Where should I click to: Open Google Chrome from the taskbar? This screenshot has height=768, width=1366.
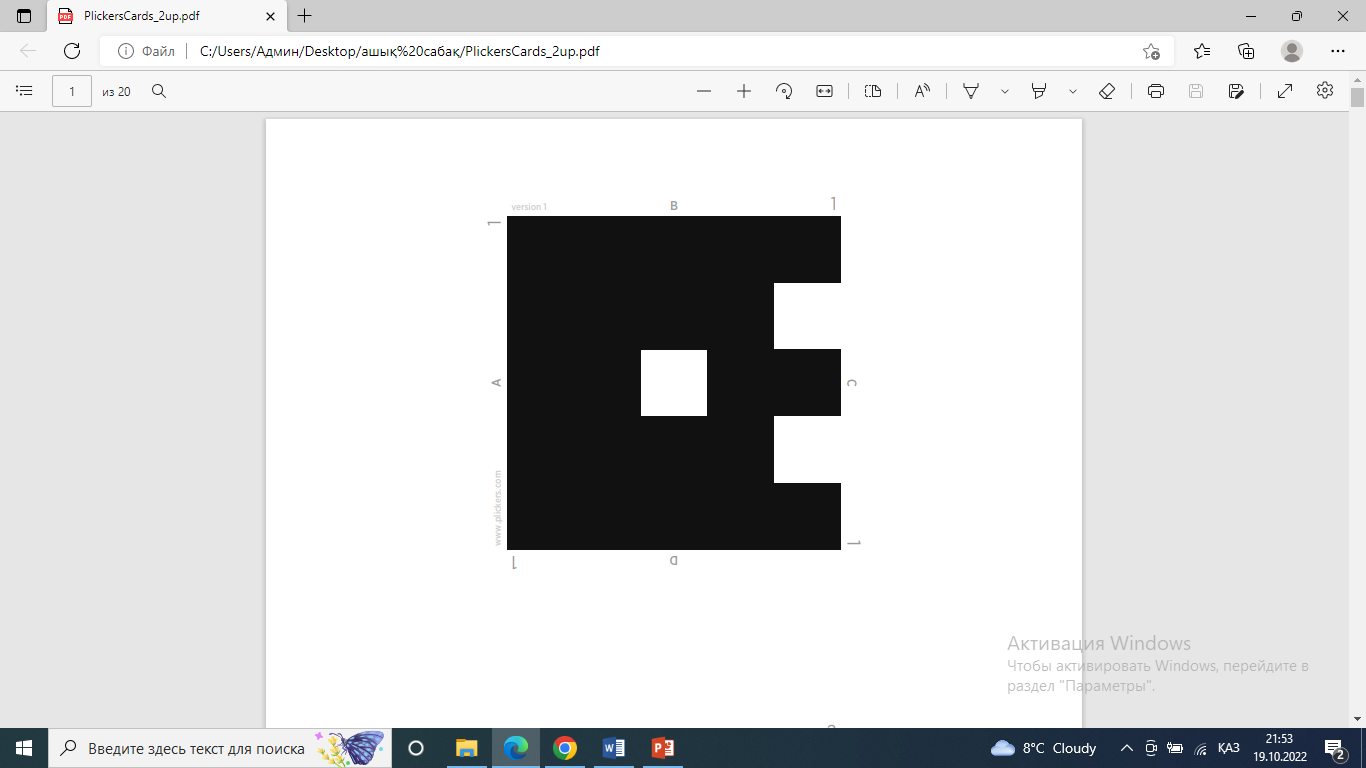coord(565,748)
